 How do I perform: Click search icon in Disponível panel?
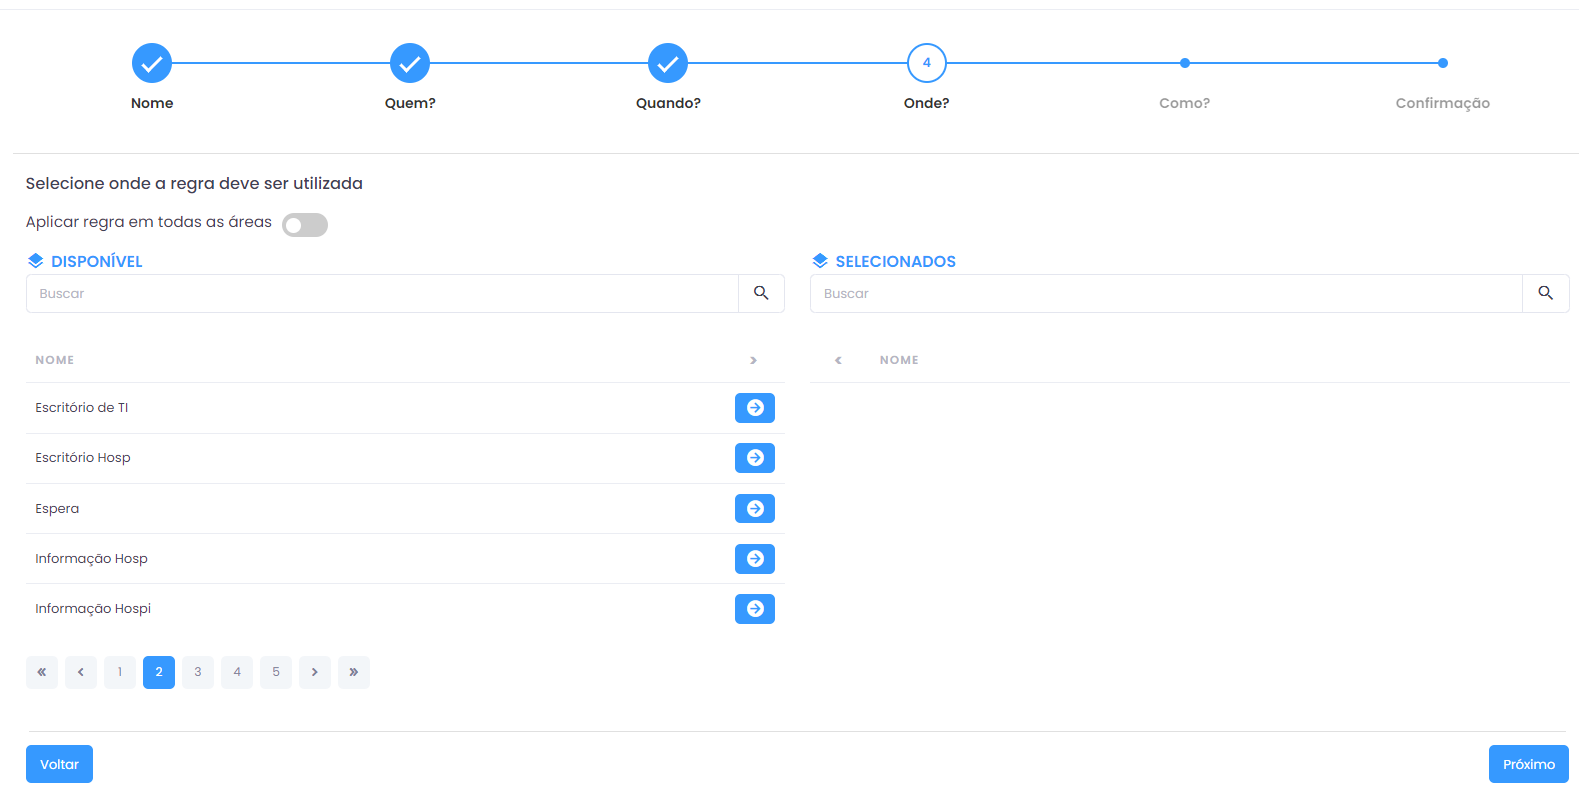point(761,294)
